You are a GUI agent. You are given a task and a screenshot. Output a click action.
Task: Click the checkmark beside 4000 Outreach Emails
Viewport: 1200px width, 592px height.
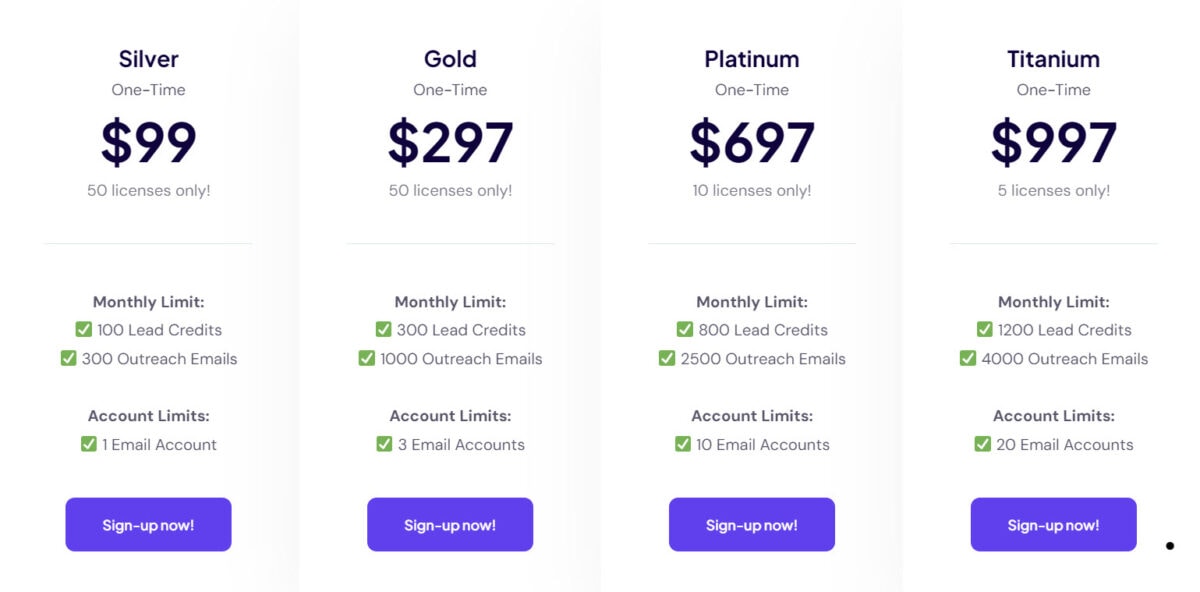[968, 358]
